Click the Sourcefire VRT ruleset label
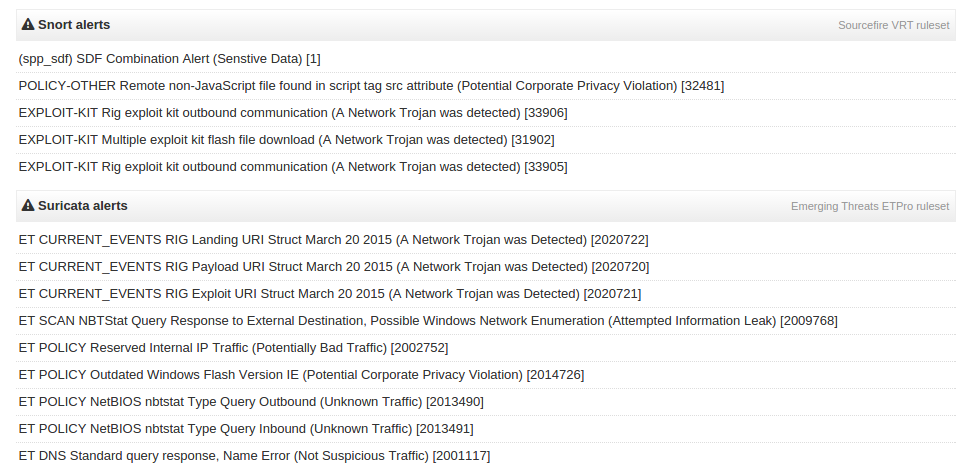 pyautogui.click(x=894, y=25)
